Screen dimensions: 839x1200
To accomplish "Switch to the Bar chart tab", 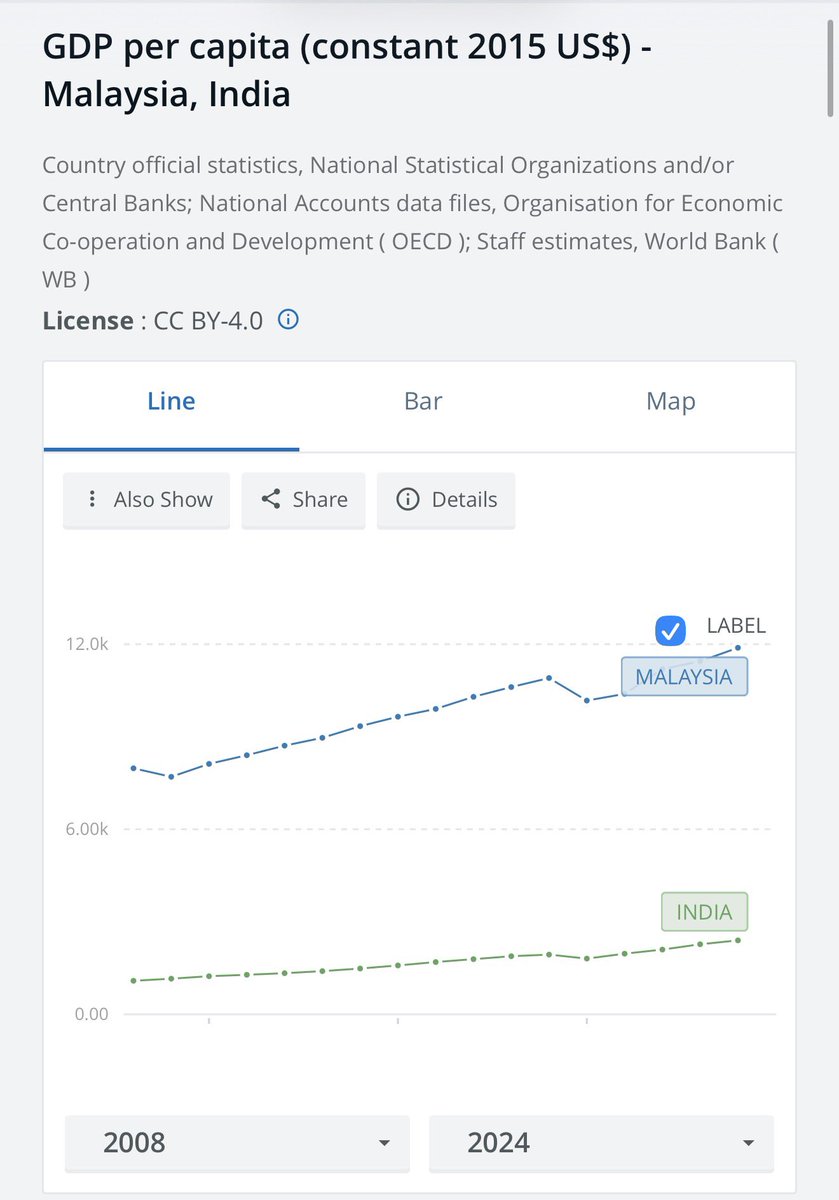I will [423, 402].
